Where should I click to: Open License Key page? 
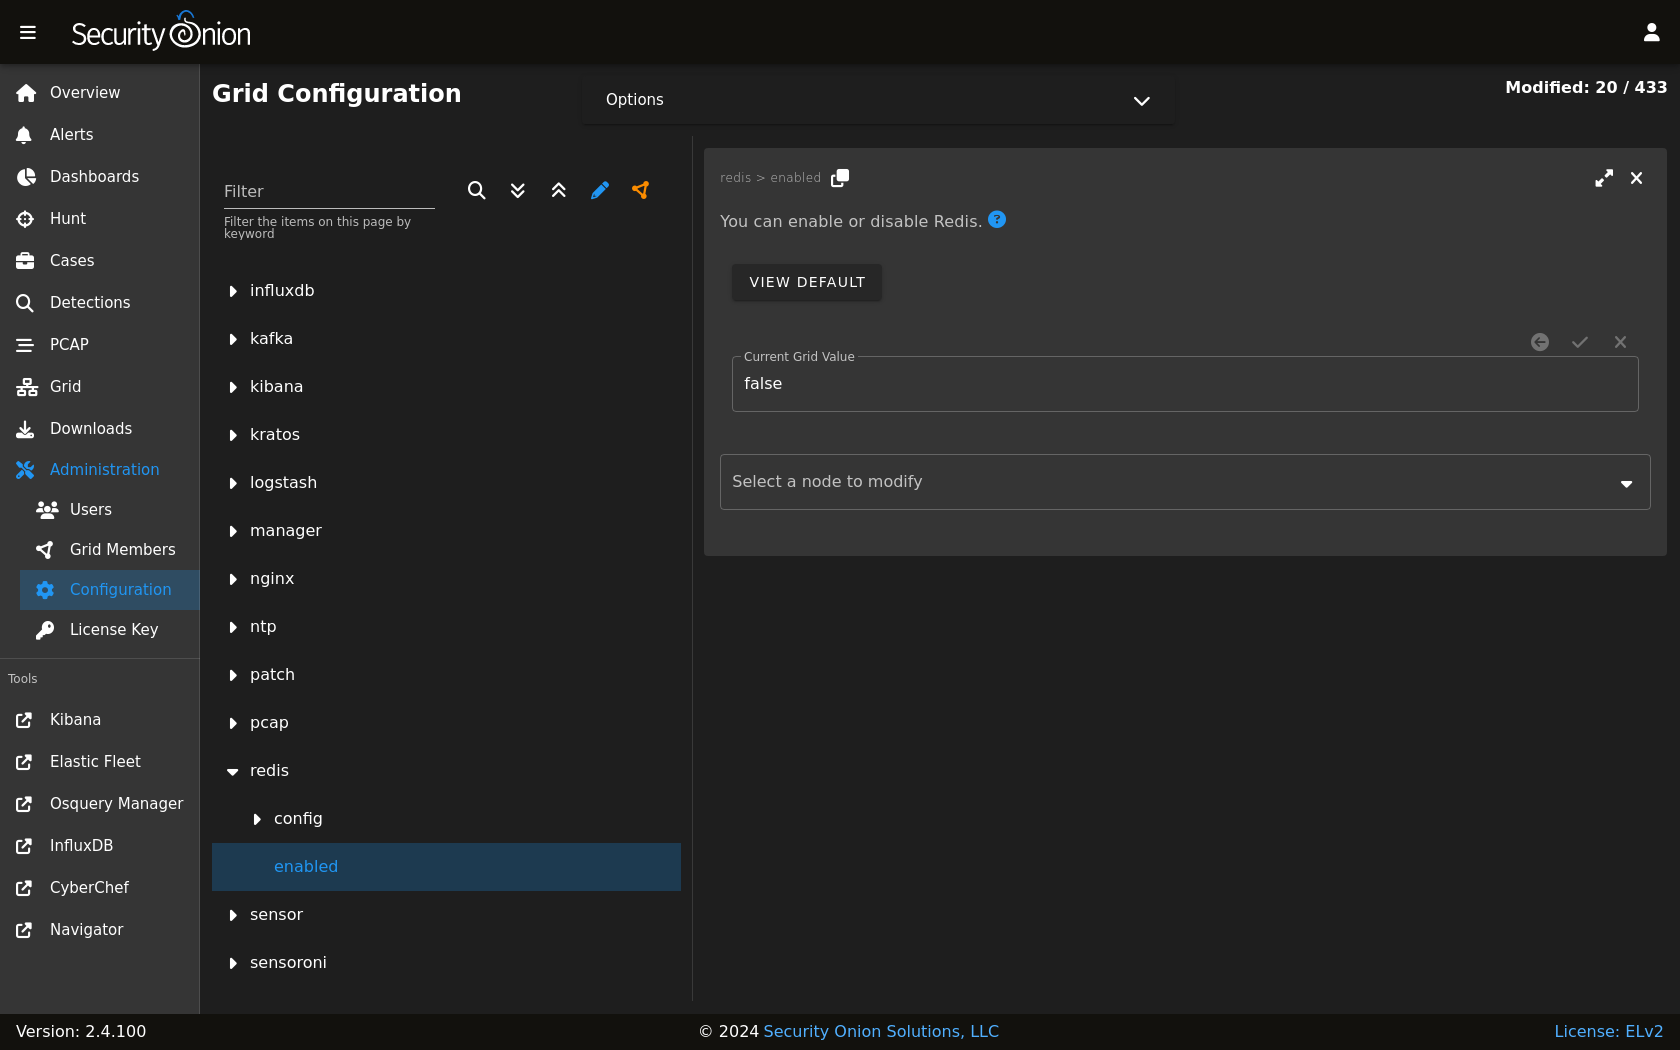click(110, 630)
